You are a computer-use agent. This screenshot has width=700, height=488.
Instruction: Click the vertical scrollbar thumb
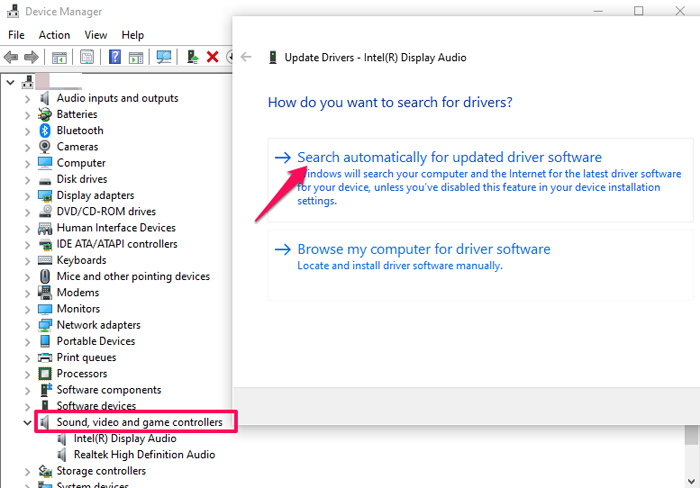692,435
